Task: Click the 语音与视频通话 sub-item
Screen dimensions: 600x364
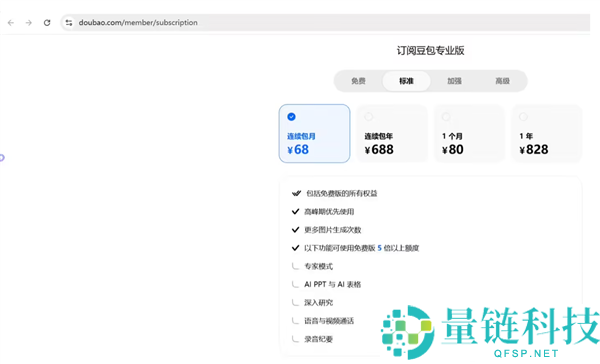Action: click(329, 321)
